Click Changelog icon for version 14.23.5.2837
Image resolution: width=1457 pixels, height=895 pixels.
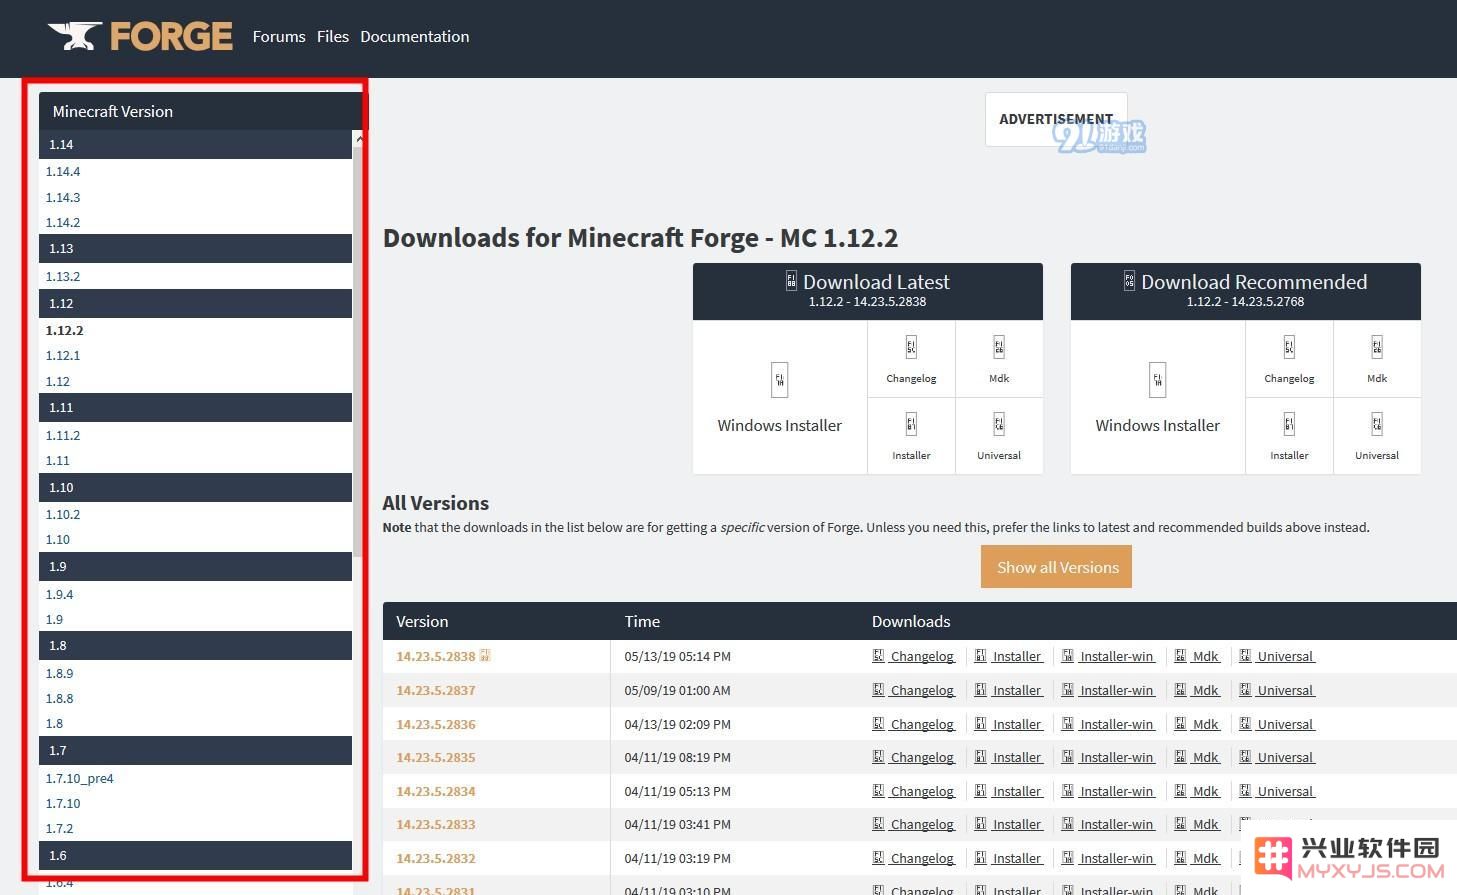(878, 690)
